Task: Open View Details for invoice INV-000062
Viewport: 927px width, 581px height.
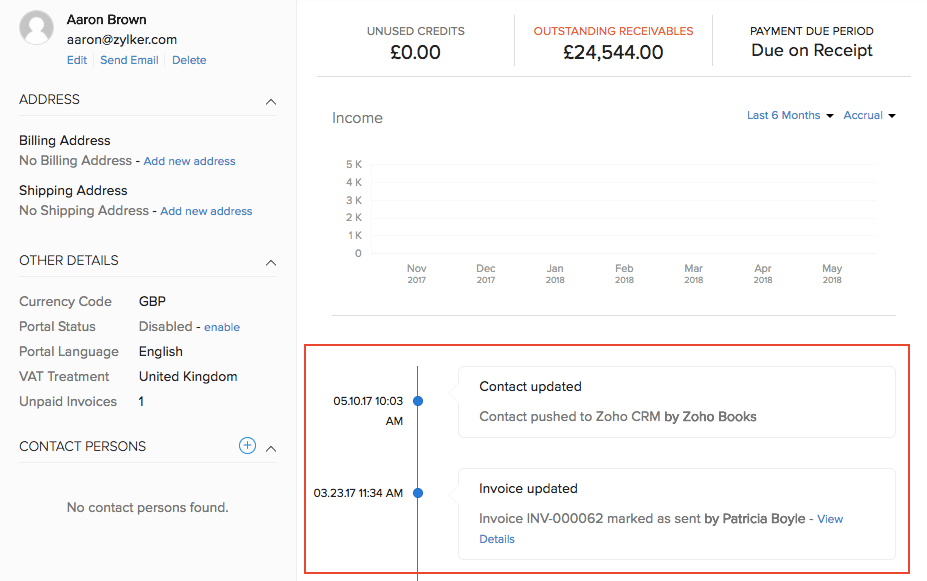Action: pos(829,519)
